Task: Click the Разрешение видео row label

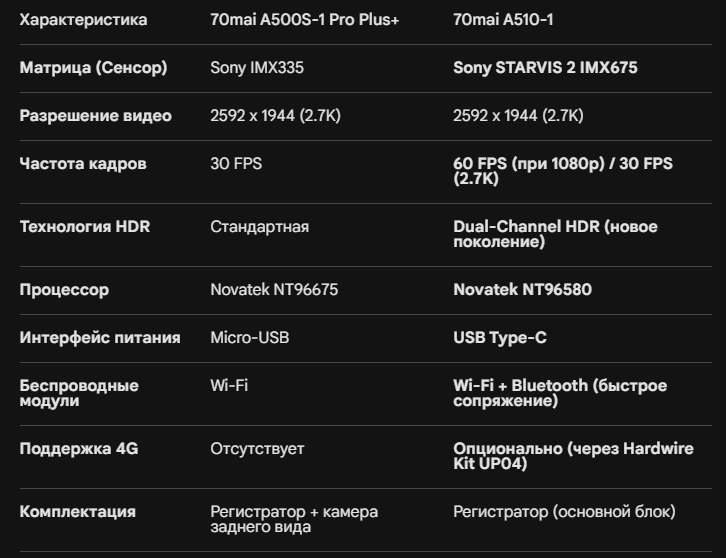Action: tap(95, 116)
